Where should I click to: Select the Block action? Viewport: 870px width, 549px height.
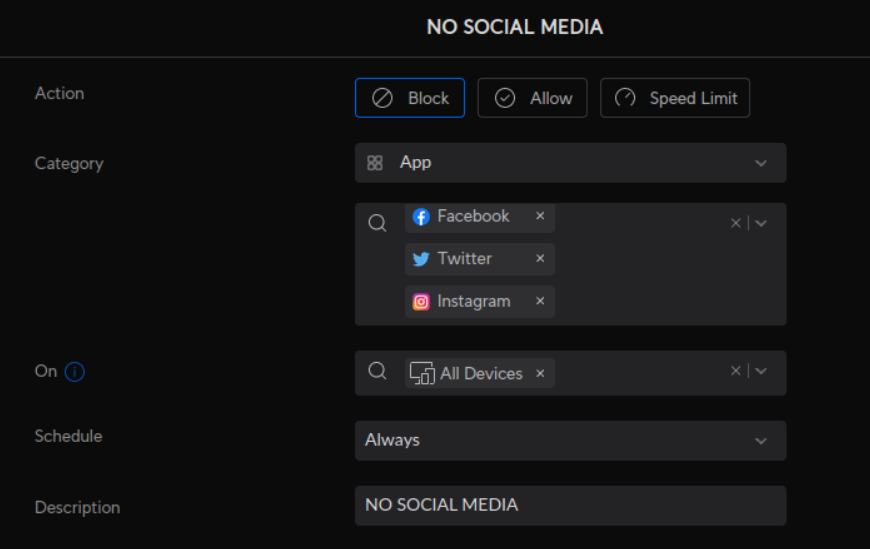pyautogui.click(x=410, y=98)
